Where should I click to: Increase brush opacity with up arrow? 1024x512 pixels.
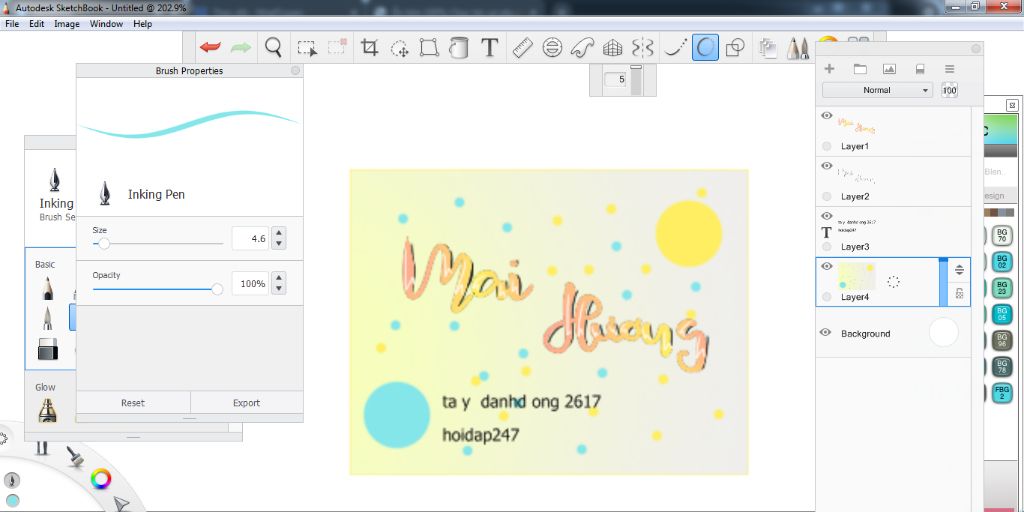279,278
